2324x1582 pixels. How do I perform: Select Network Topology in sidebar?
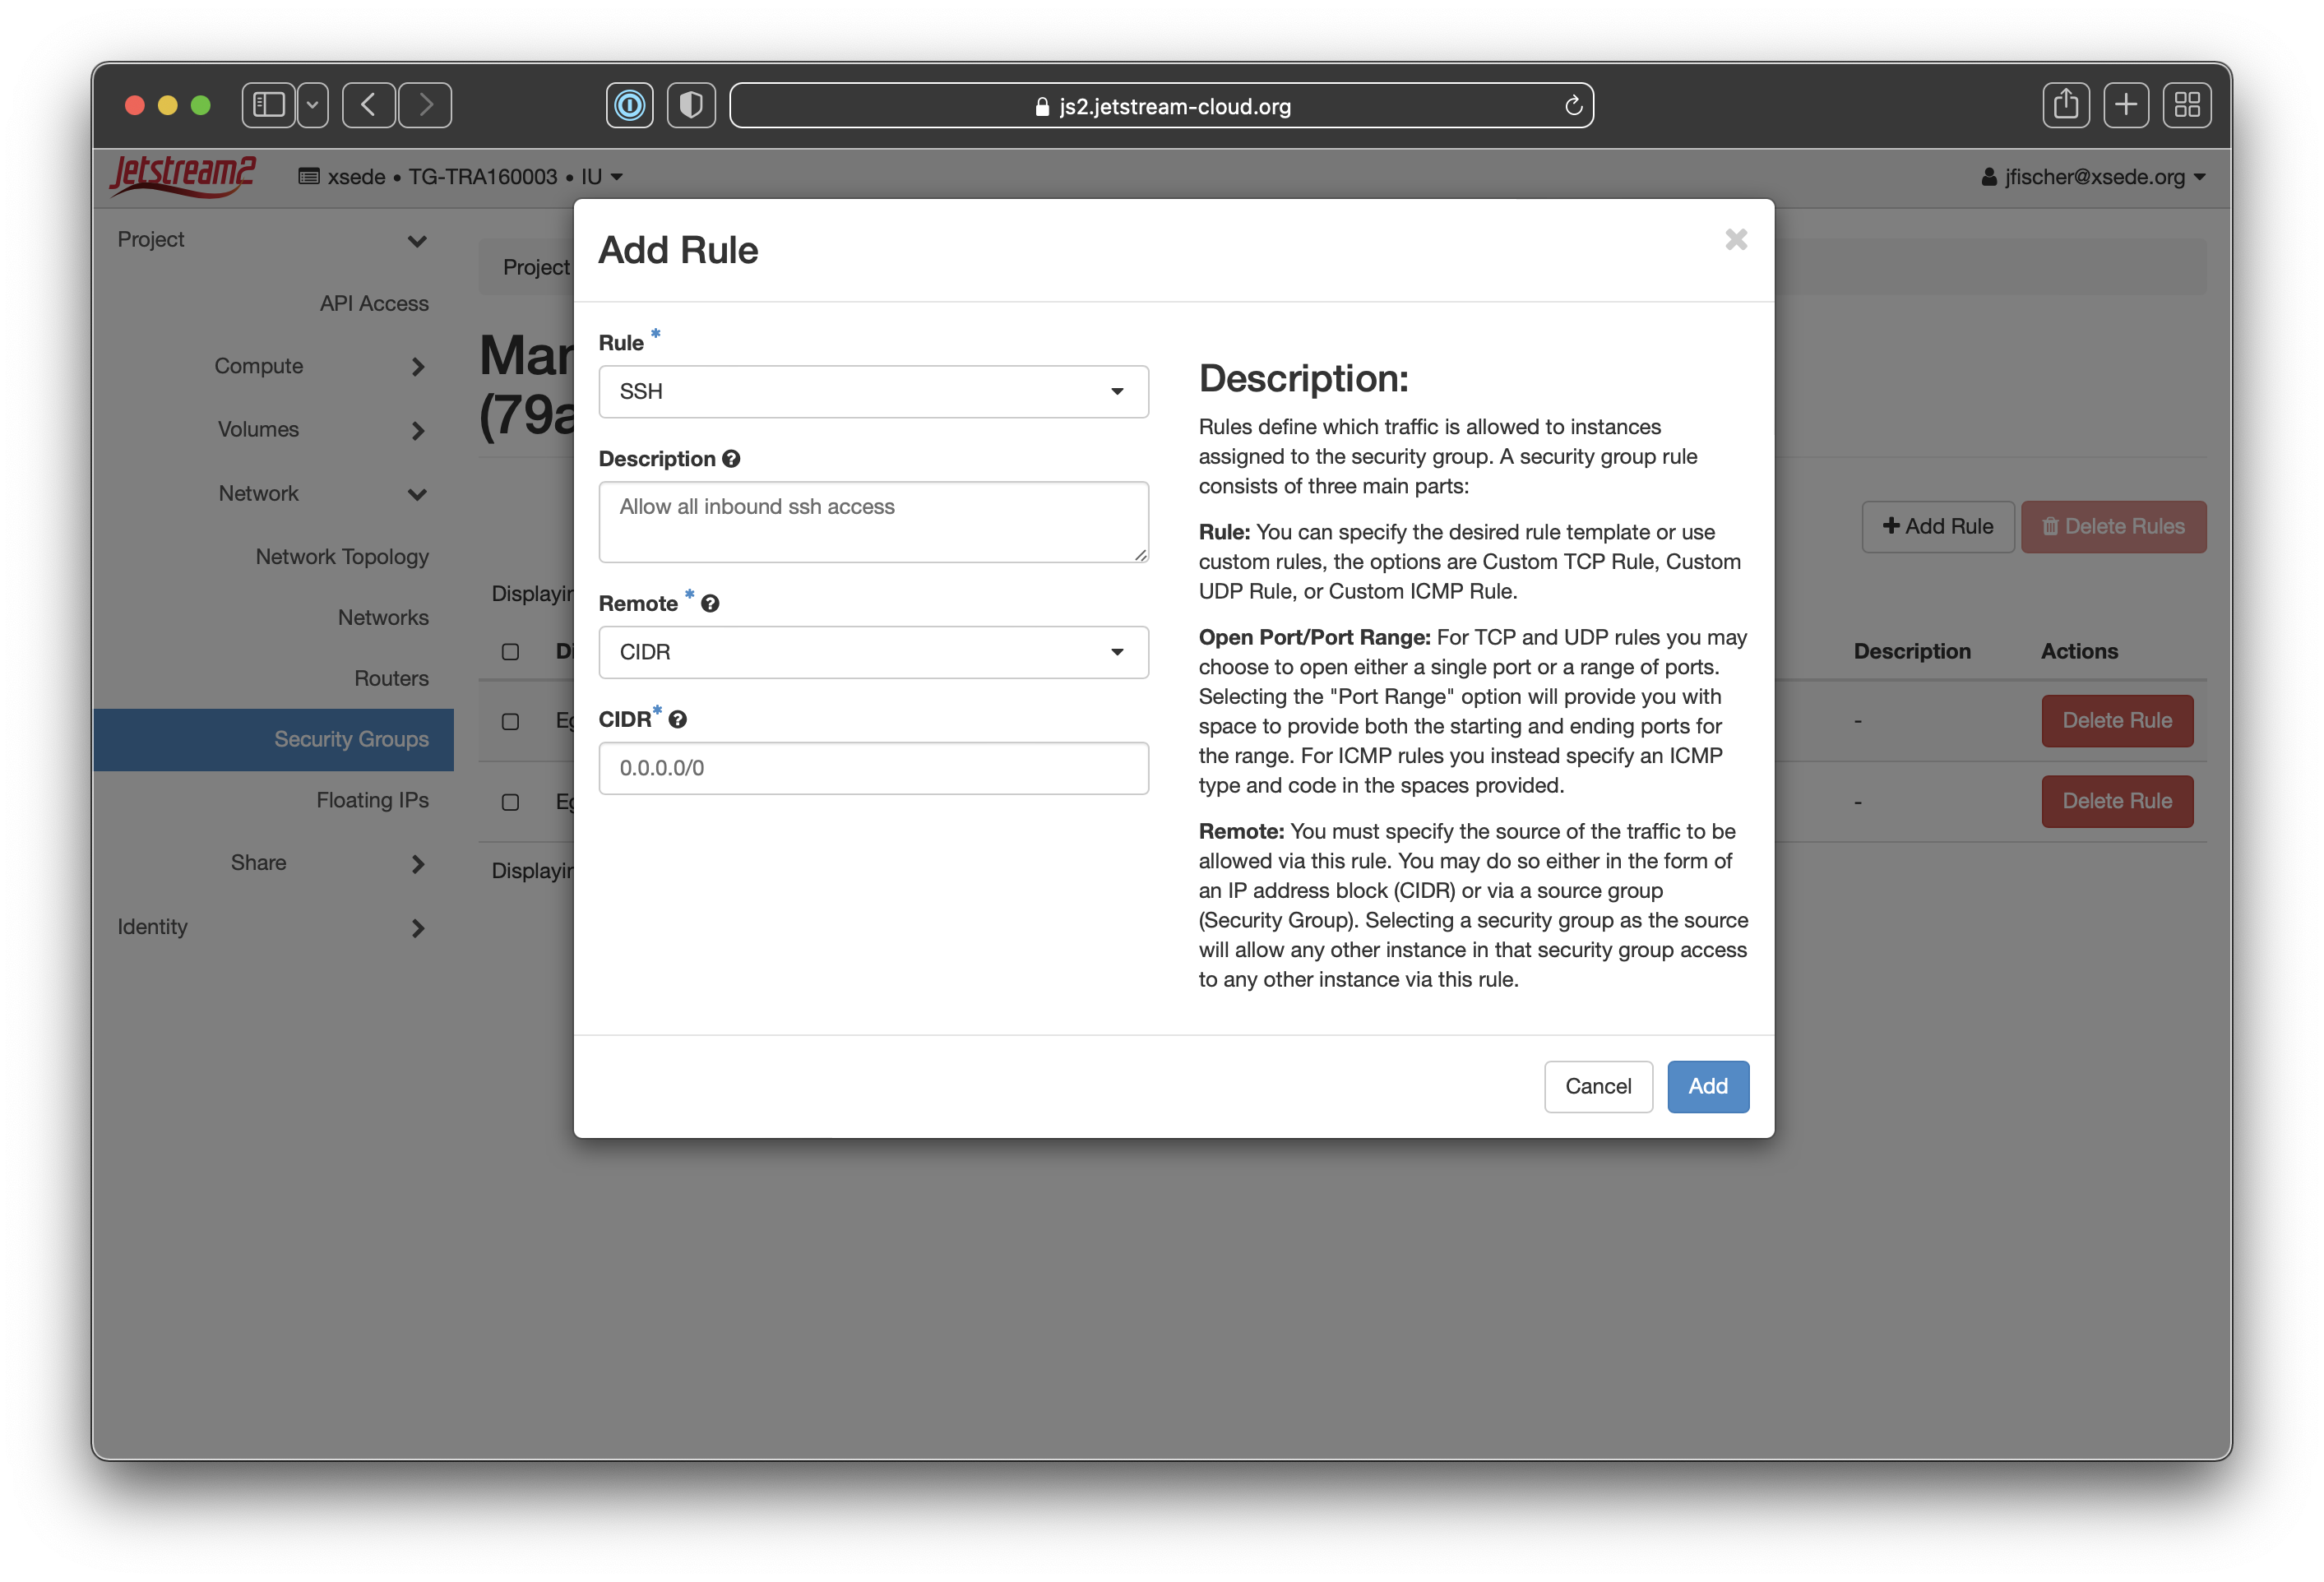pos(342,556)
